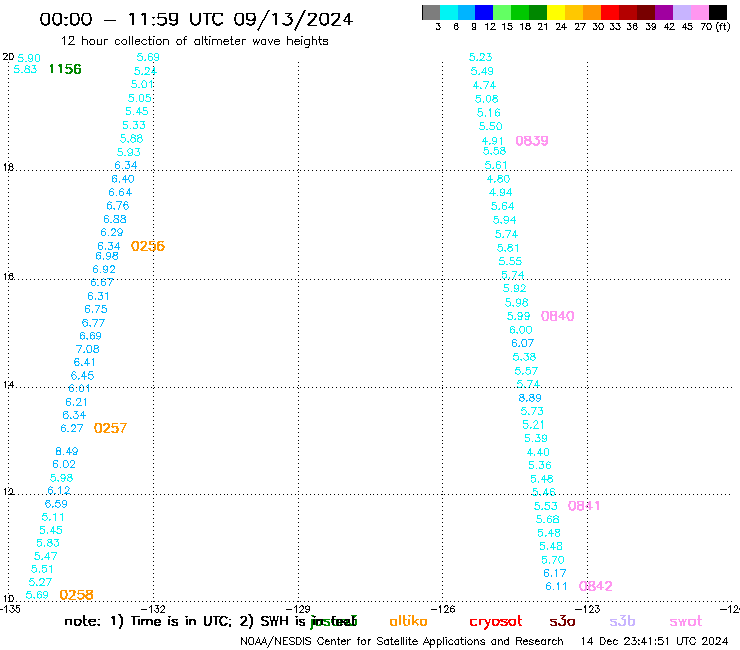Click the 6.59 wave height value
The height and width of the screenshot is (650, 740).
point(56,504)
